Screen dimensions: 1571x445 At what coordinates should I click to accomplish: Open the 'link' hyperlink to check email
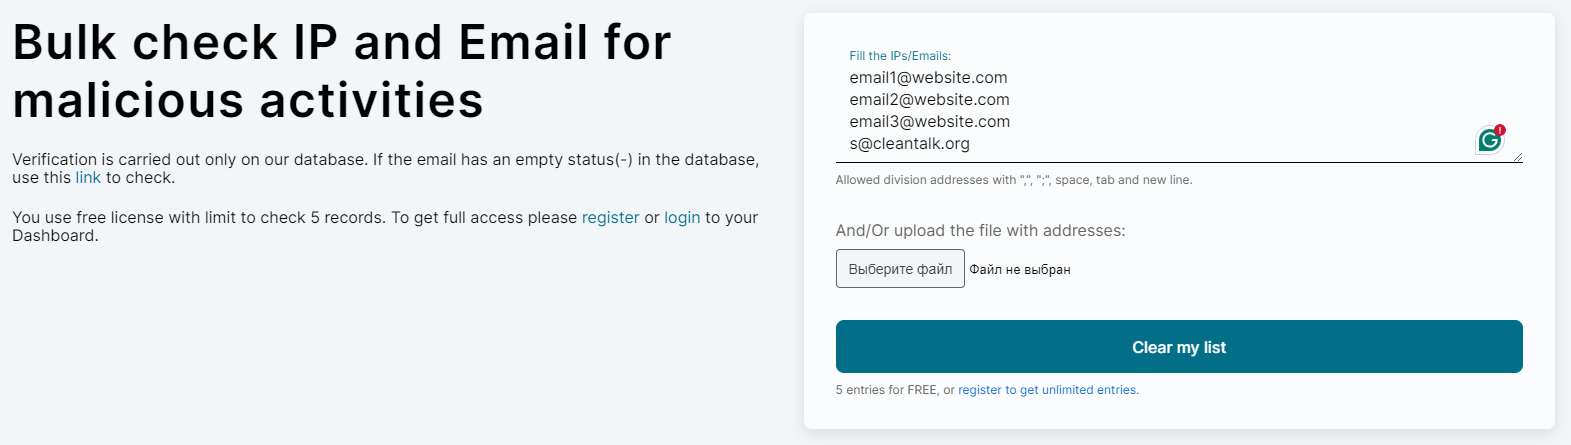click(88, 178)
